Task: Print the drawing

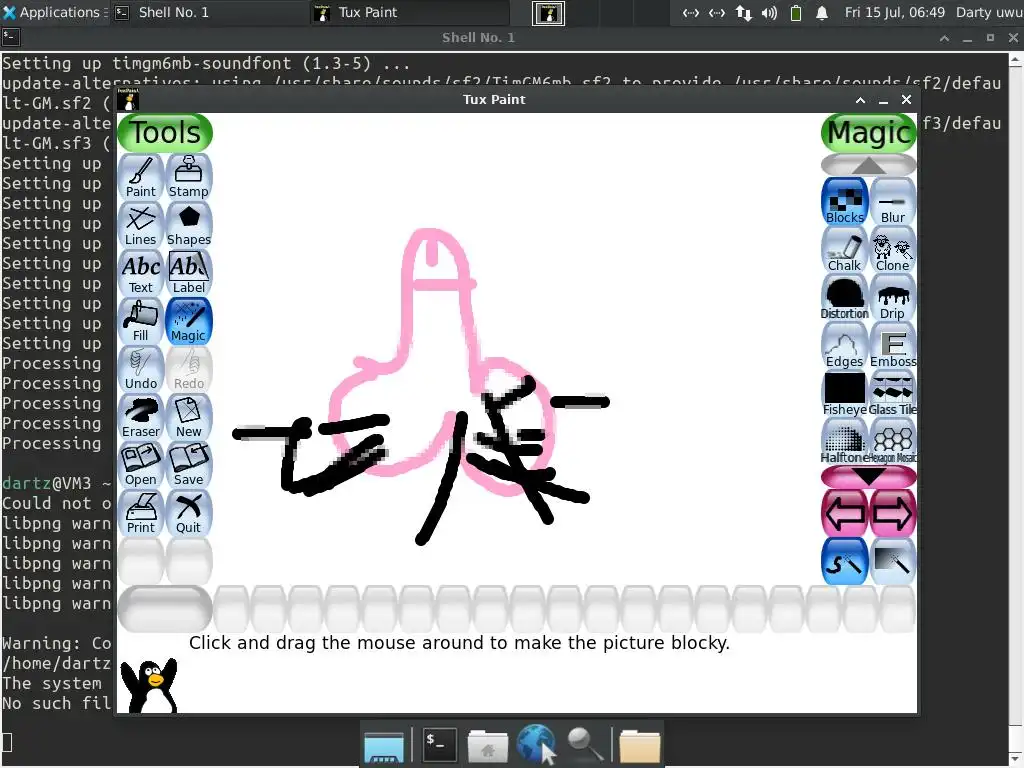Action: pyautogui.click(x=140, y=513)
